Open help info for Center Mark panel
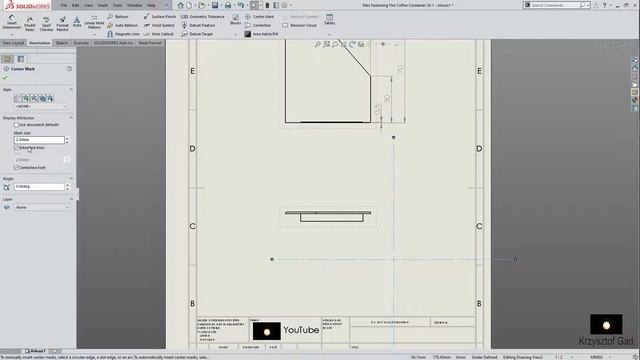Viewport: 640px width, 360px height. point(69,69)
